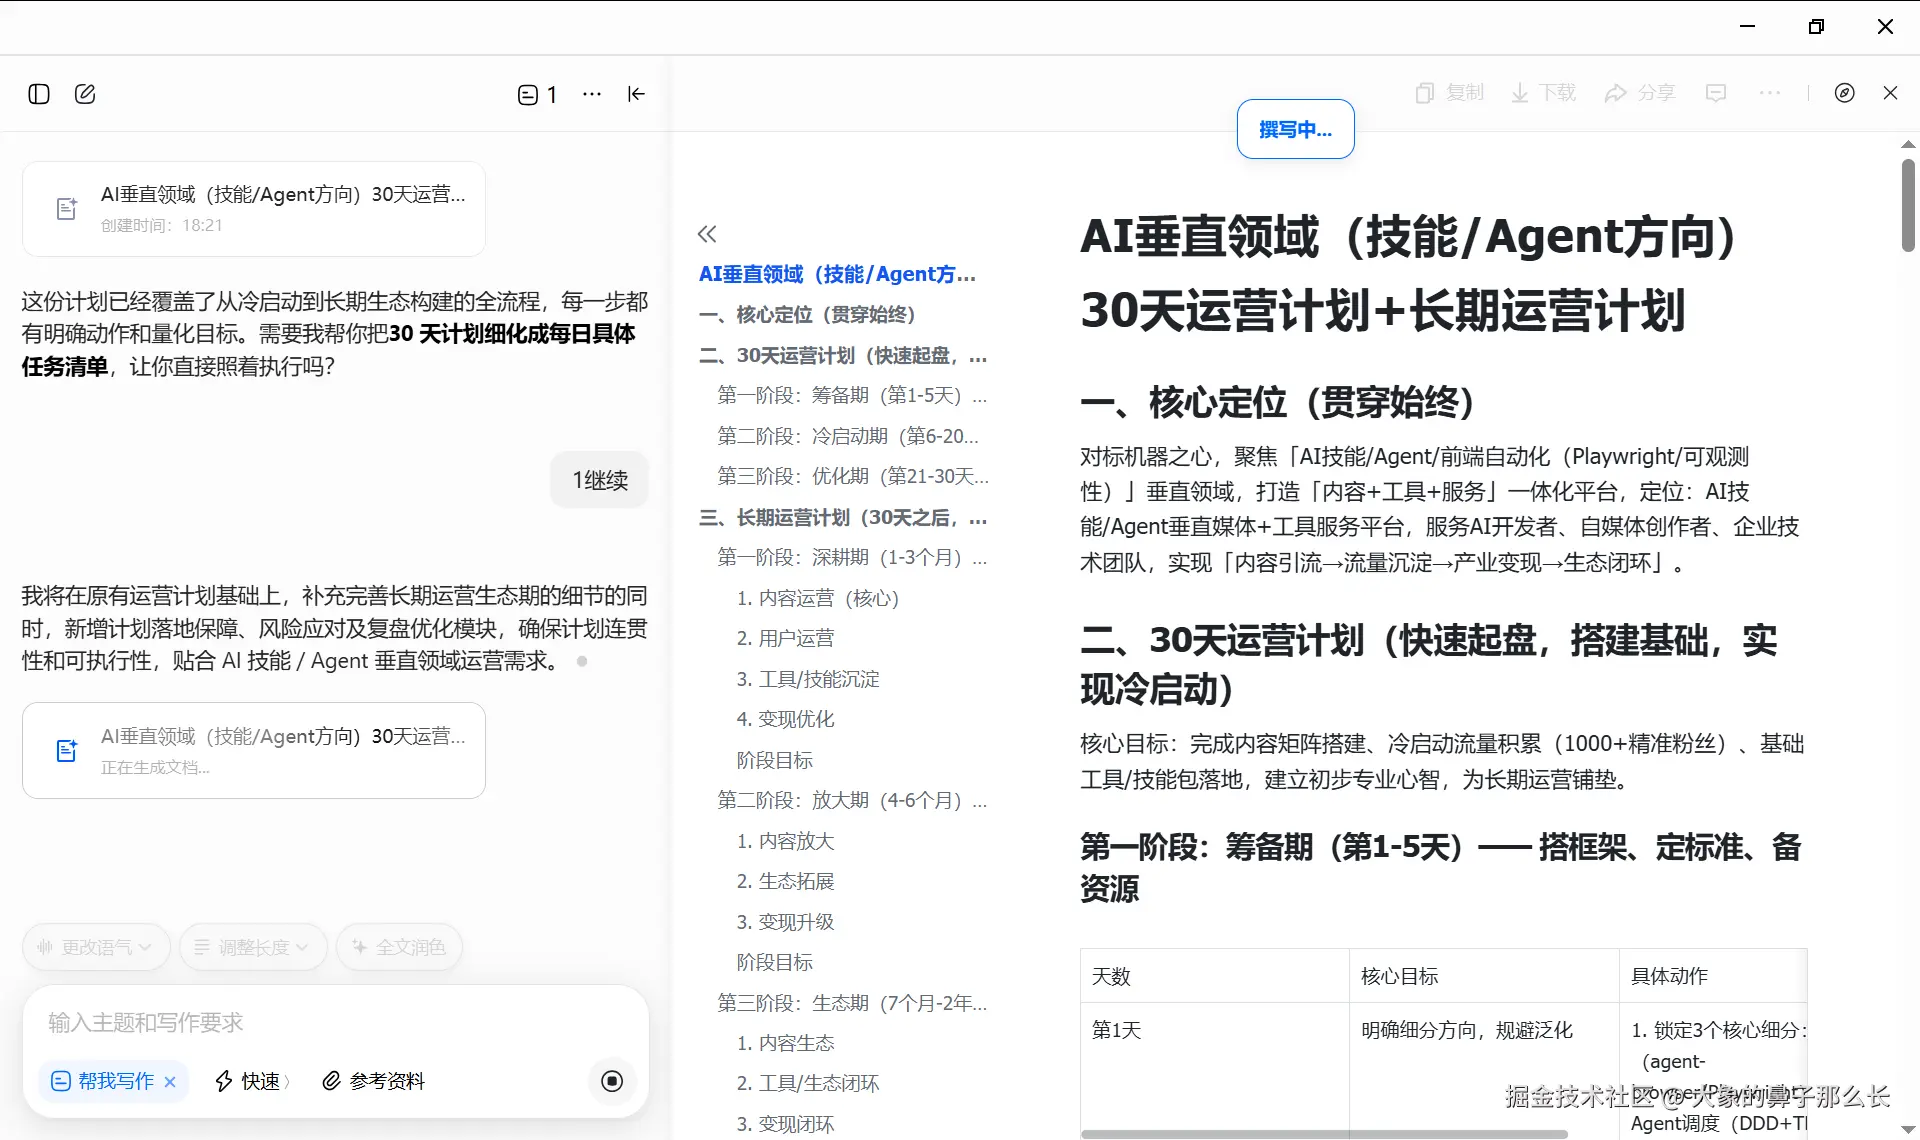The width and height of the screenshot is (1920, 1140).
Task: Click the stop generation circle button
Action: [x=612, y=1081]
